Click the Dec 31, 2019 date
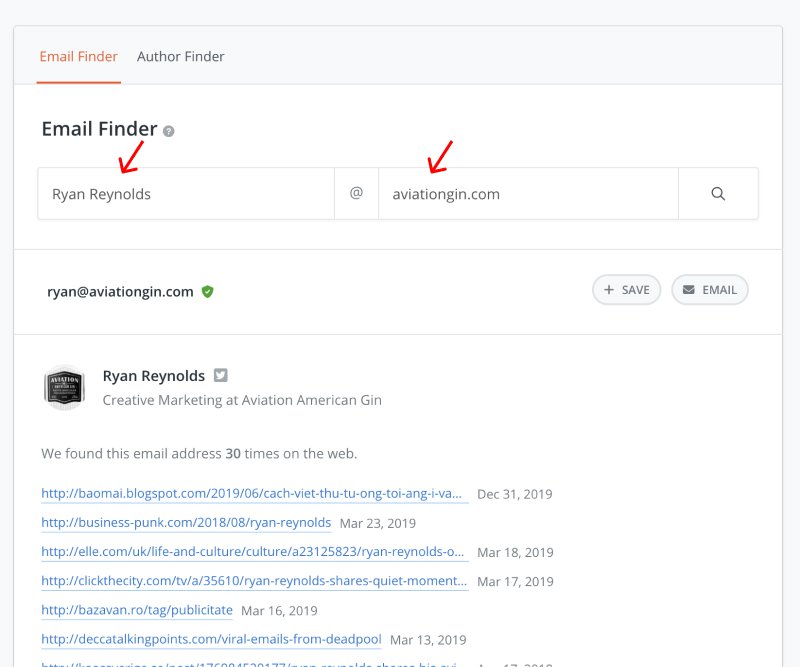Image resolution: width=800 pixels, height=667 pixels. 514,494
